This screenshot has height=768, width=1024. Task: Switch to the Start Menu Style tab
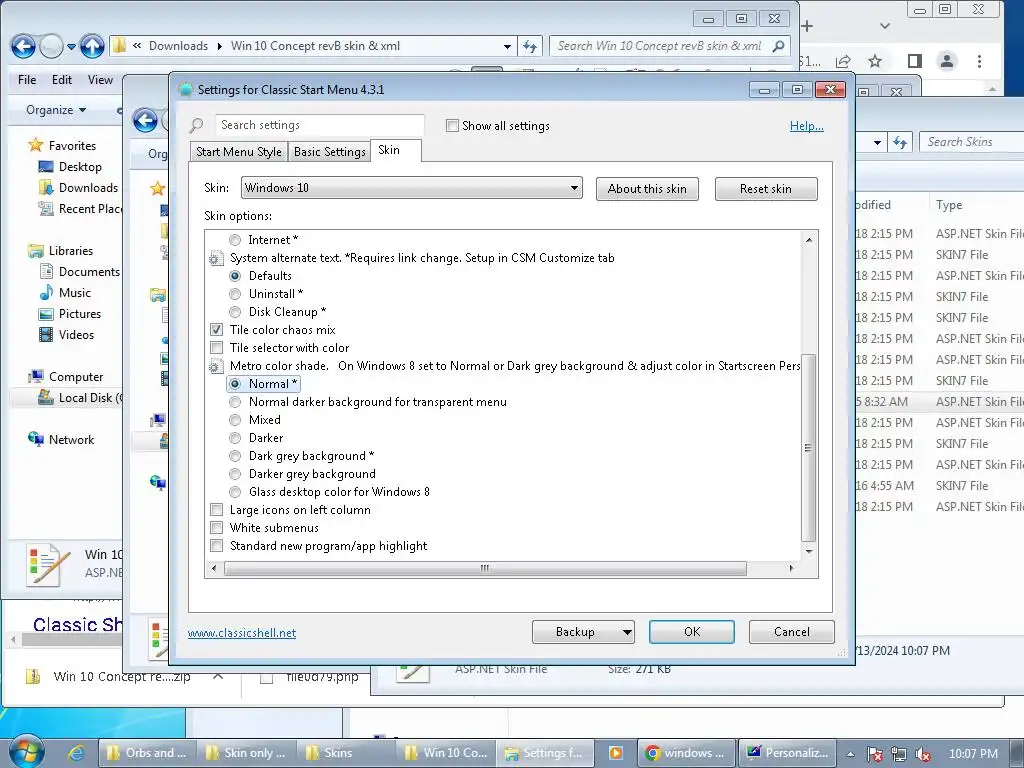(239, 152)
